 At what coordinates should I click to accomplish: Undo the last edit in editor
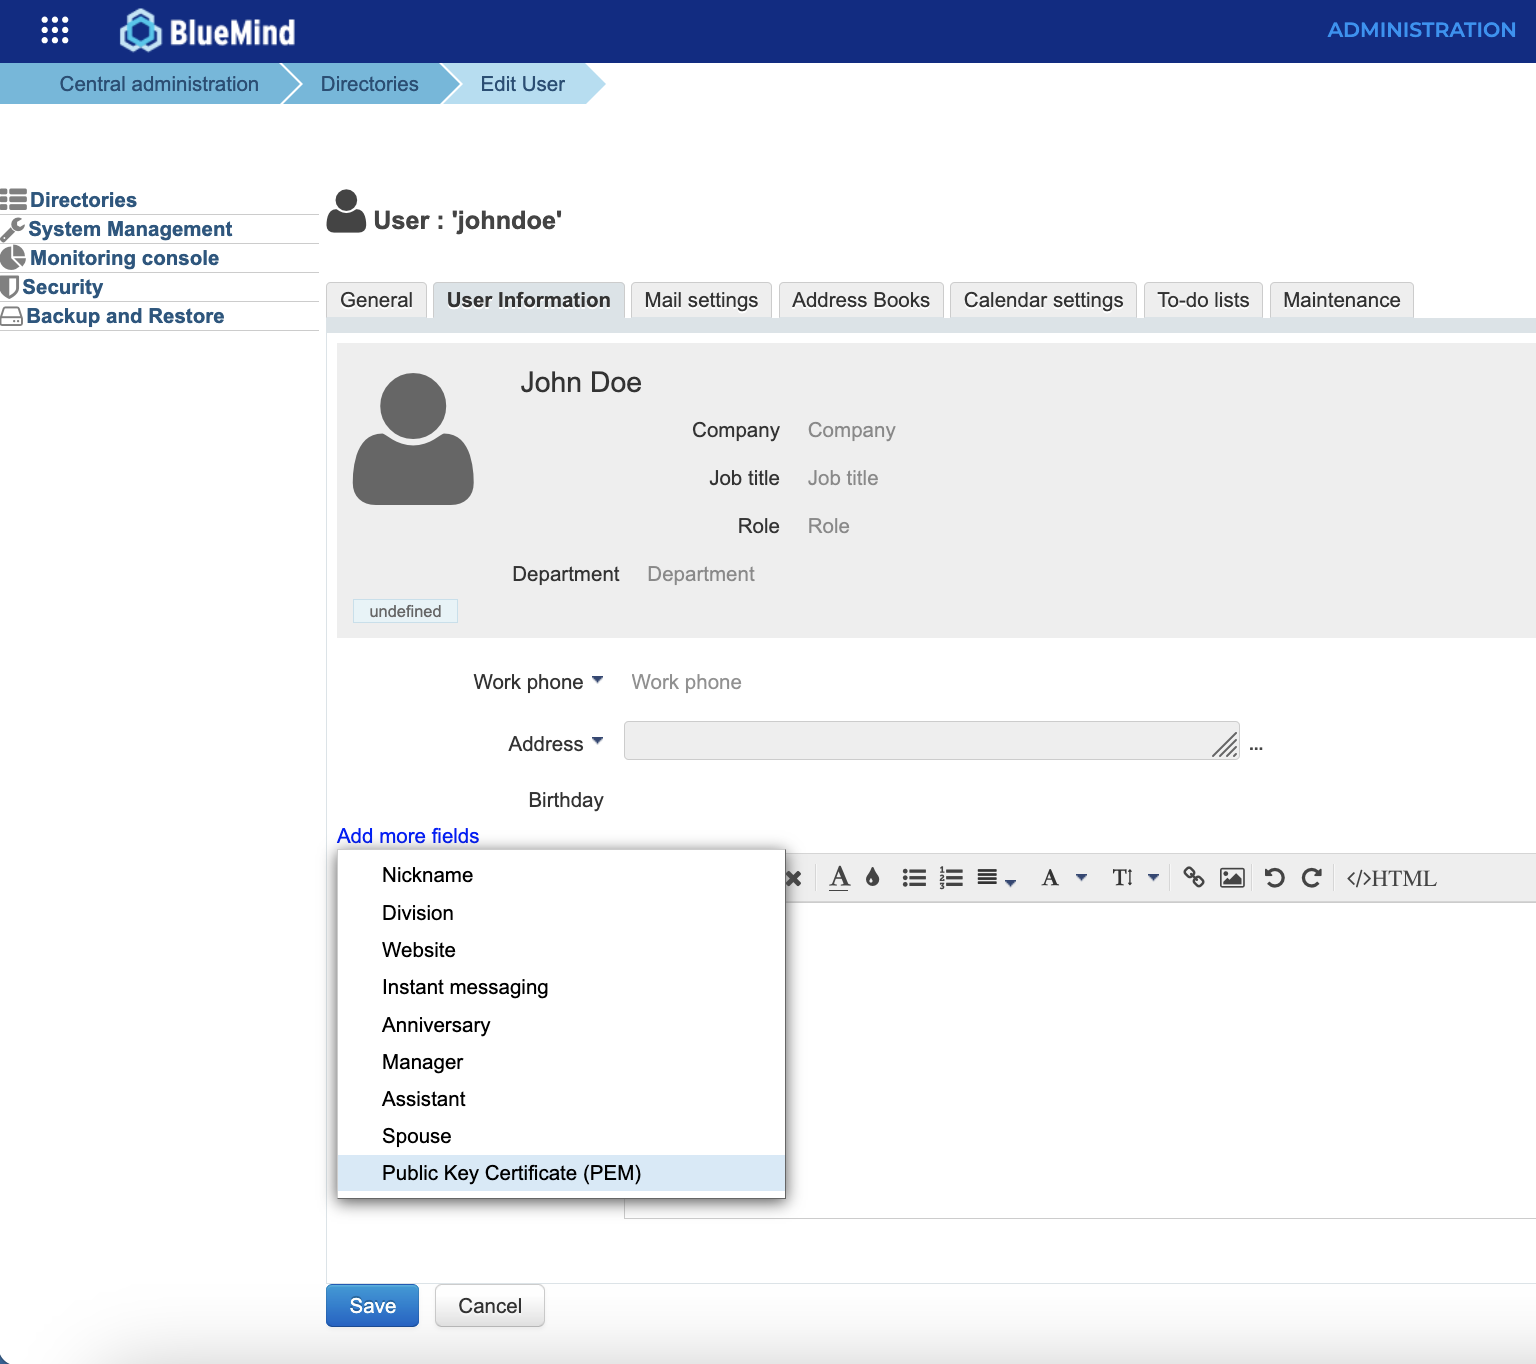pyautogui.click(x=1274, y=878)
